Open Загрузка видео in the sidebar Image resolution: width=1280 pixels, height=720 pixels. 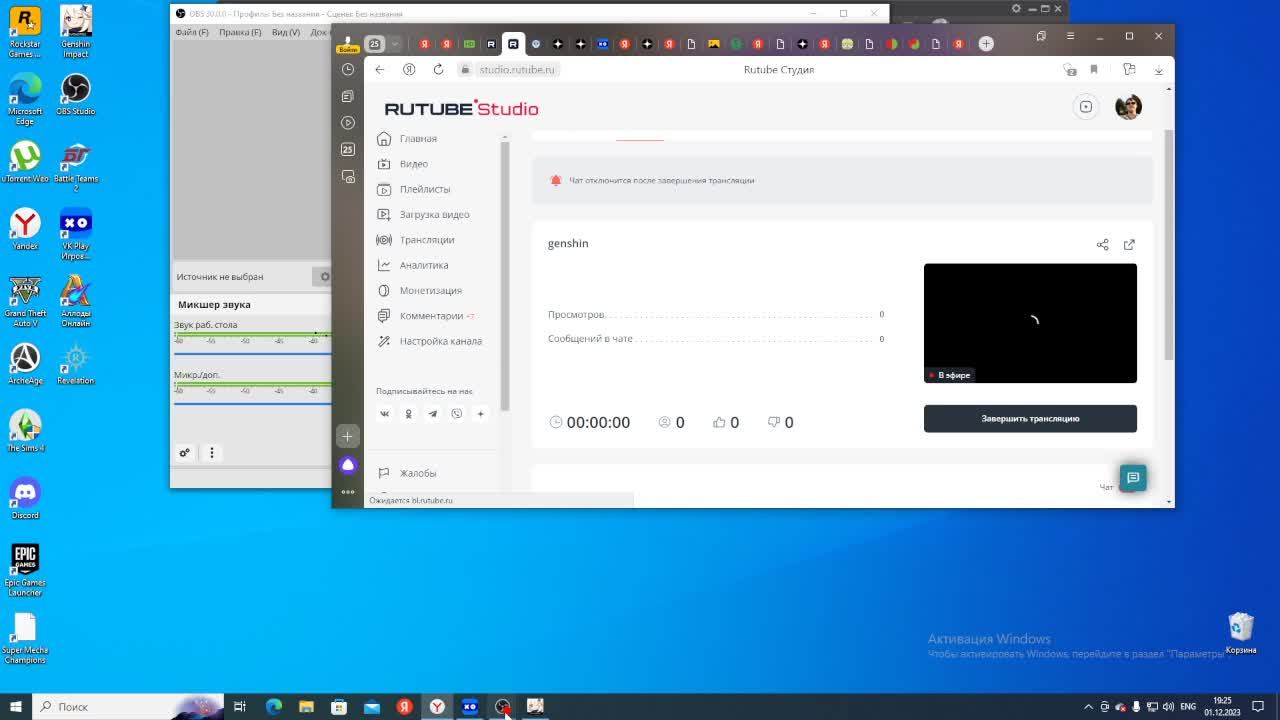pos(434,214)
